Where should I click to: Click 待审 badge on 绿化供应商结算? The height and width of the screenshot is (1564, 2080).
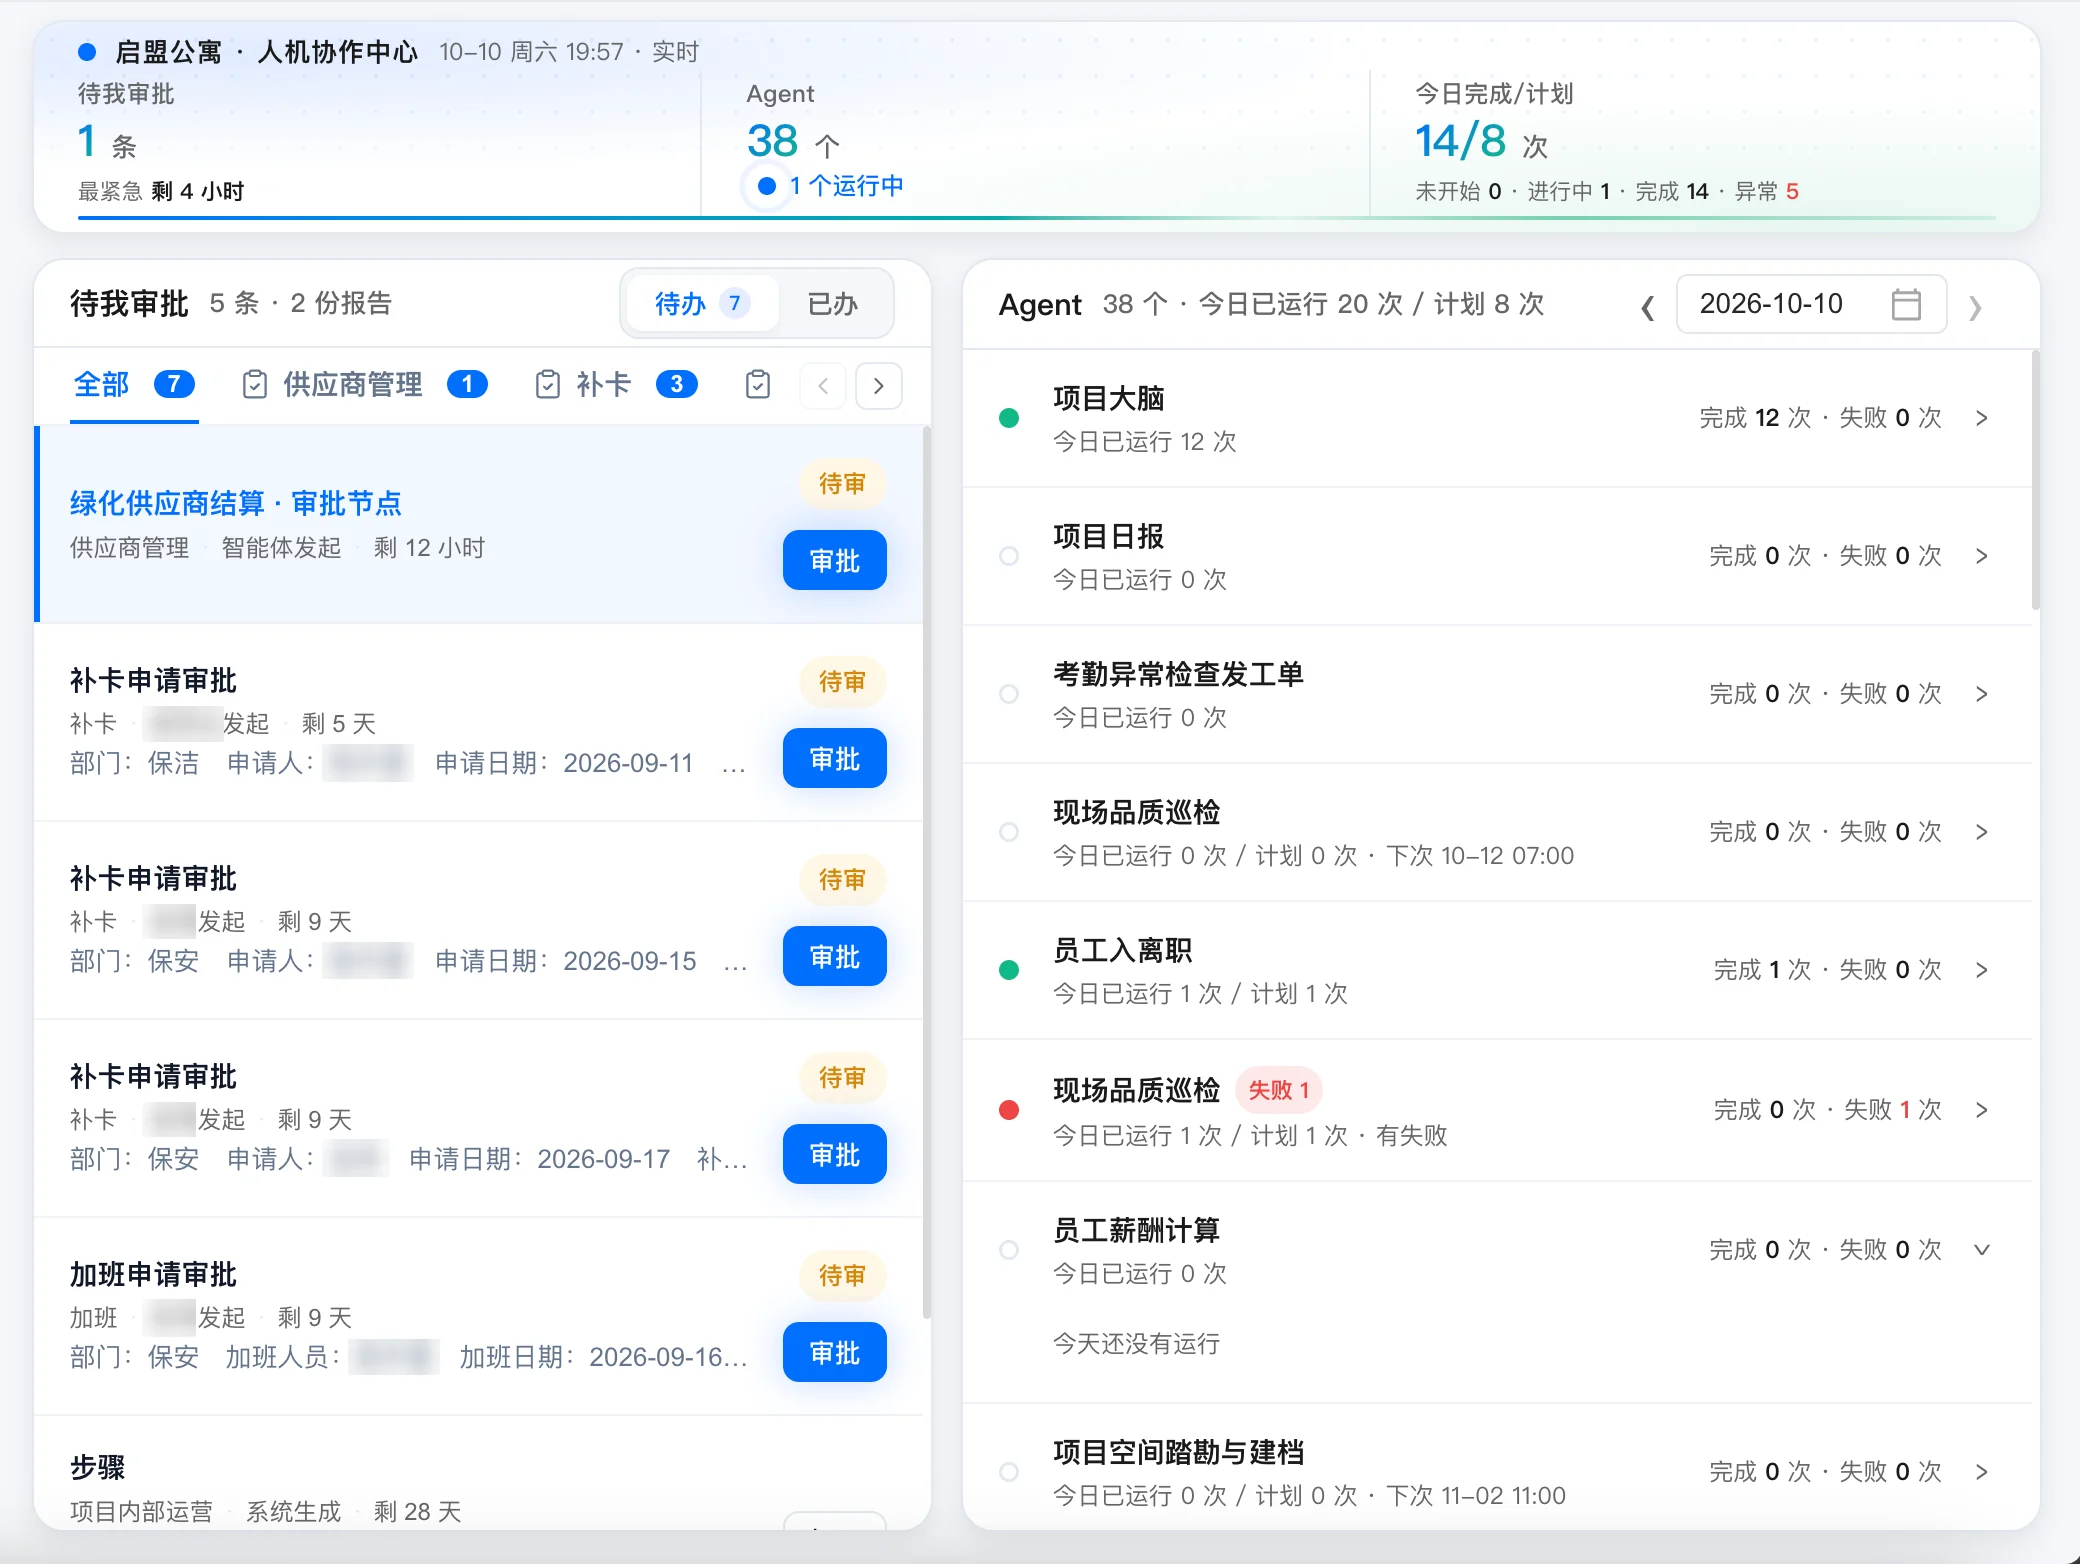pyautogui.click(x=842, y=484)
